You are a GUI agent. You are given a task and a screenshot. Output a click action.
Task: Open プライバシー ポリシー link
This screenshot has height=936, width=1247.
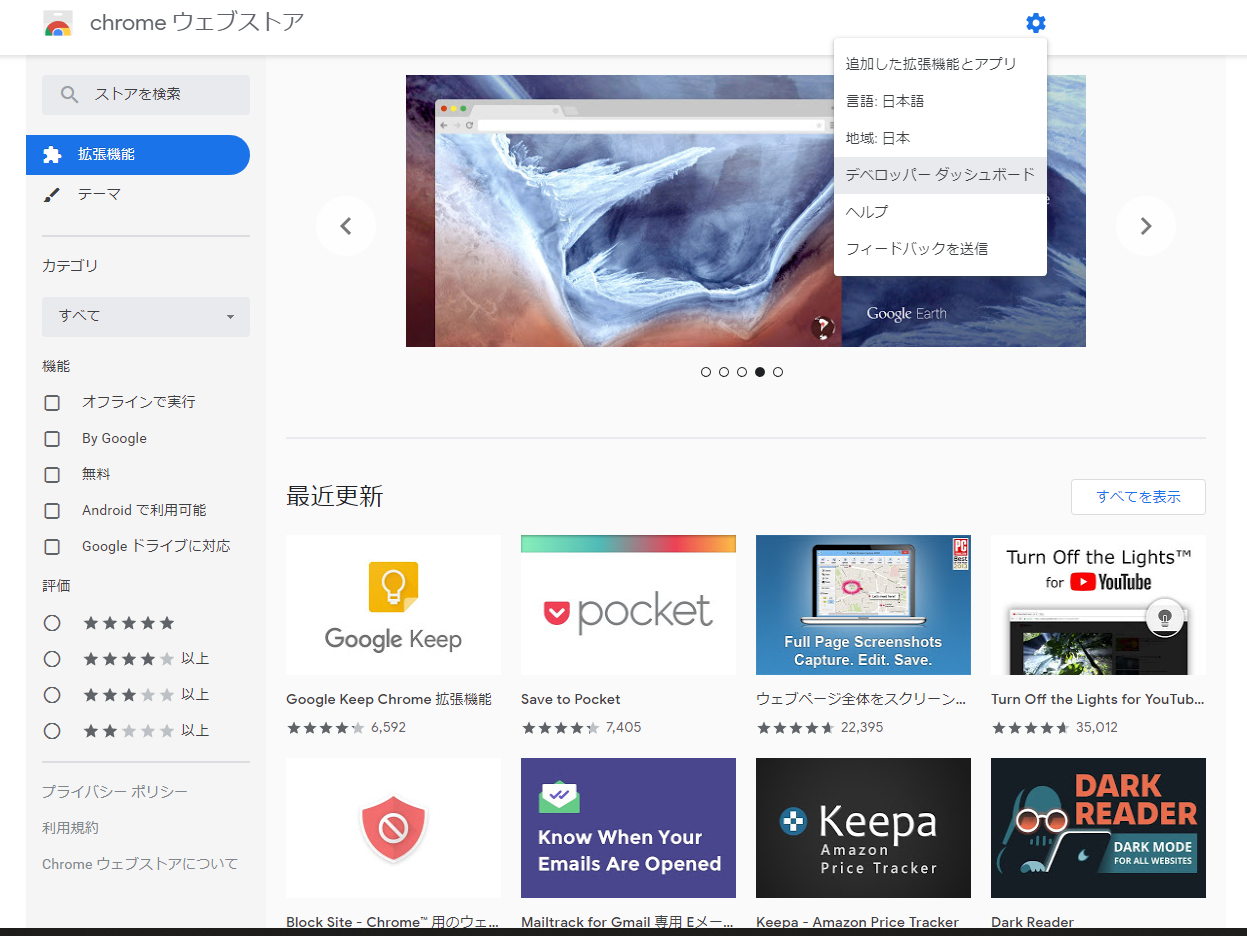point(115,792)
